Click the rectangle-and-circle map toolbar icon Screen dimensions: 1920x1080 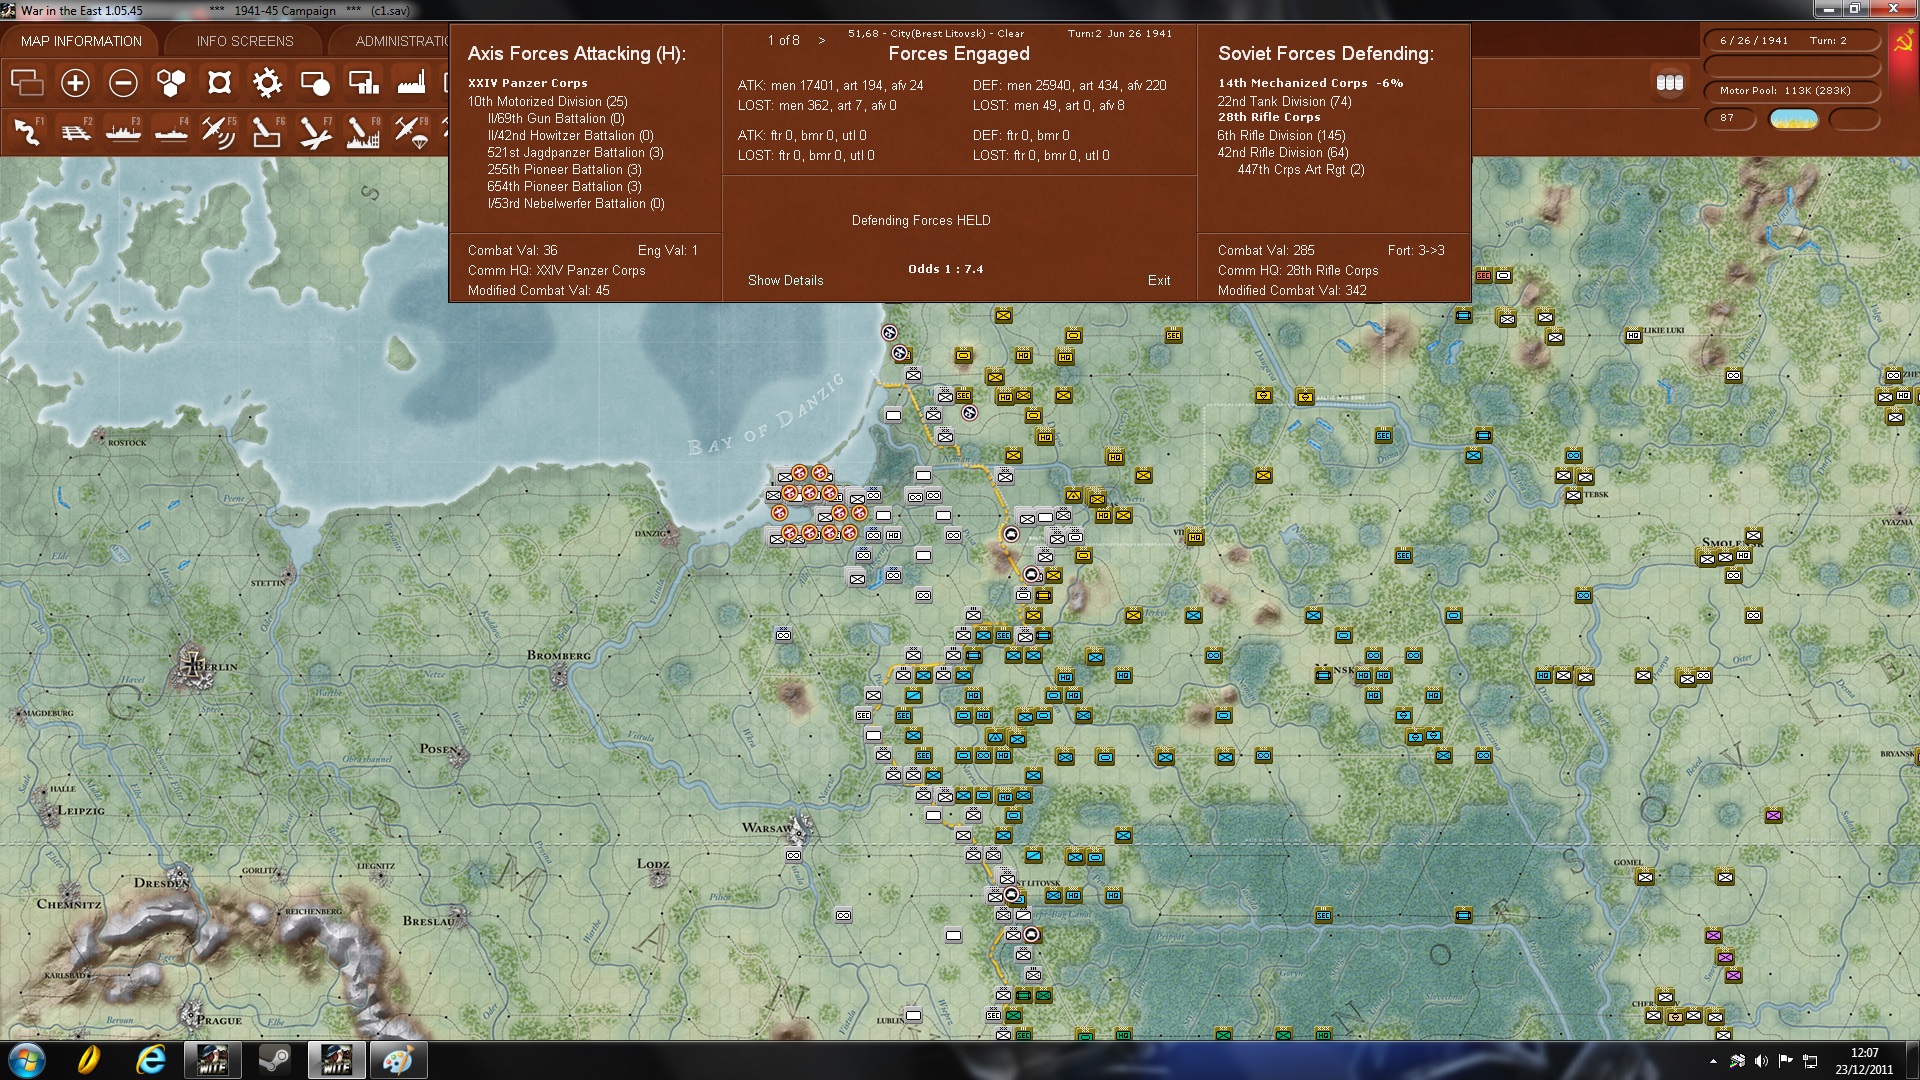pyautogui.click(x=315, y=83)
